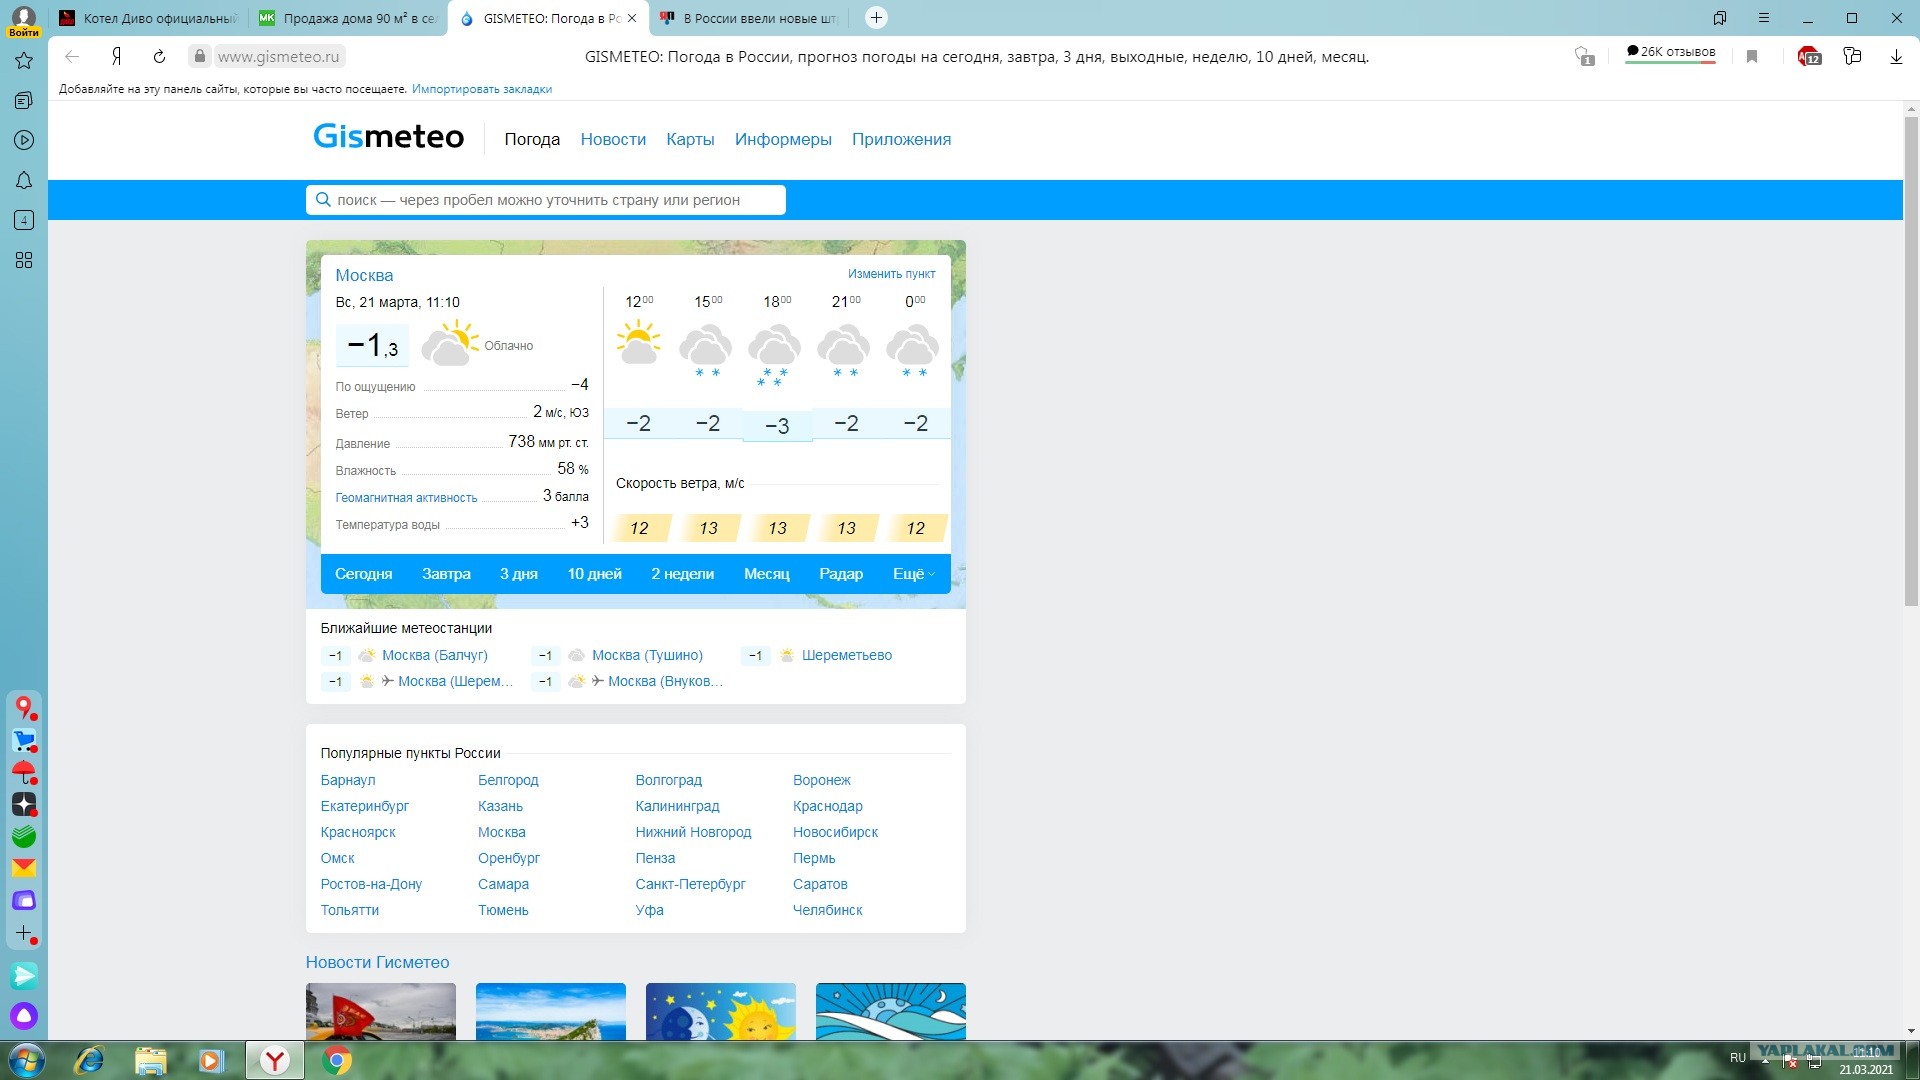The image size is (1920, 1080).
Task: Open the notifications bell in the sidebar
Action: tap(24, 181)
